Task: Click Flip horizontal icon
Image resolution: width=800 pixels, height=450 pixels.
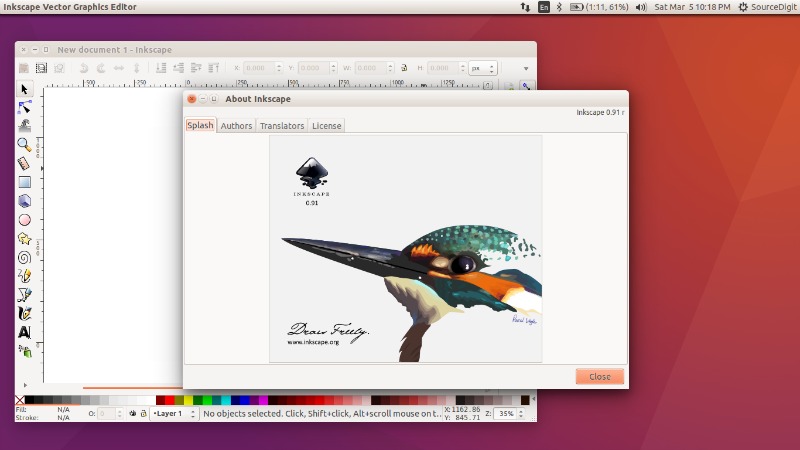Action: (118, 68)
